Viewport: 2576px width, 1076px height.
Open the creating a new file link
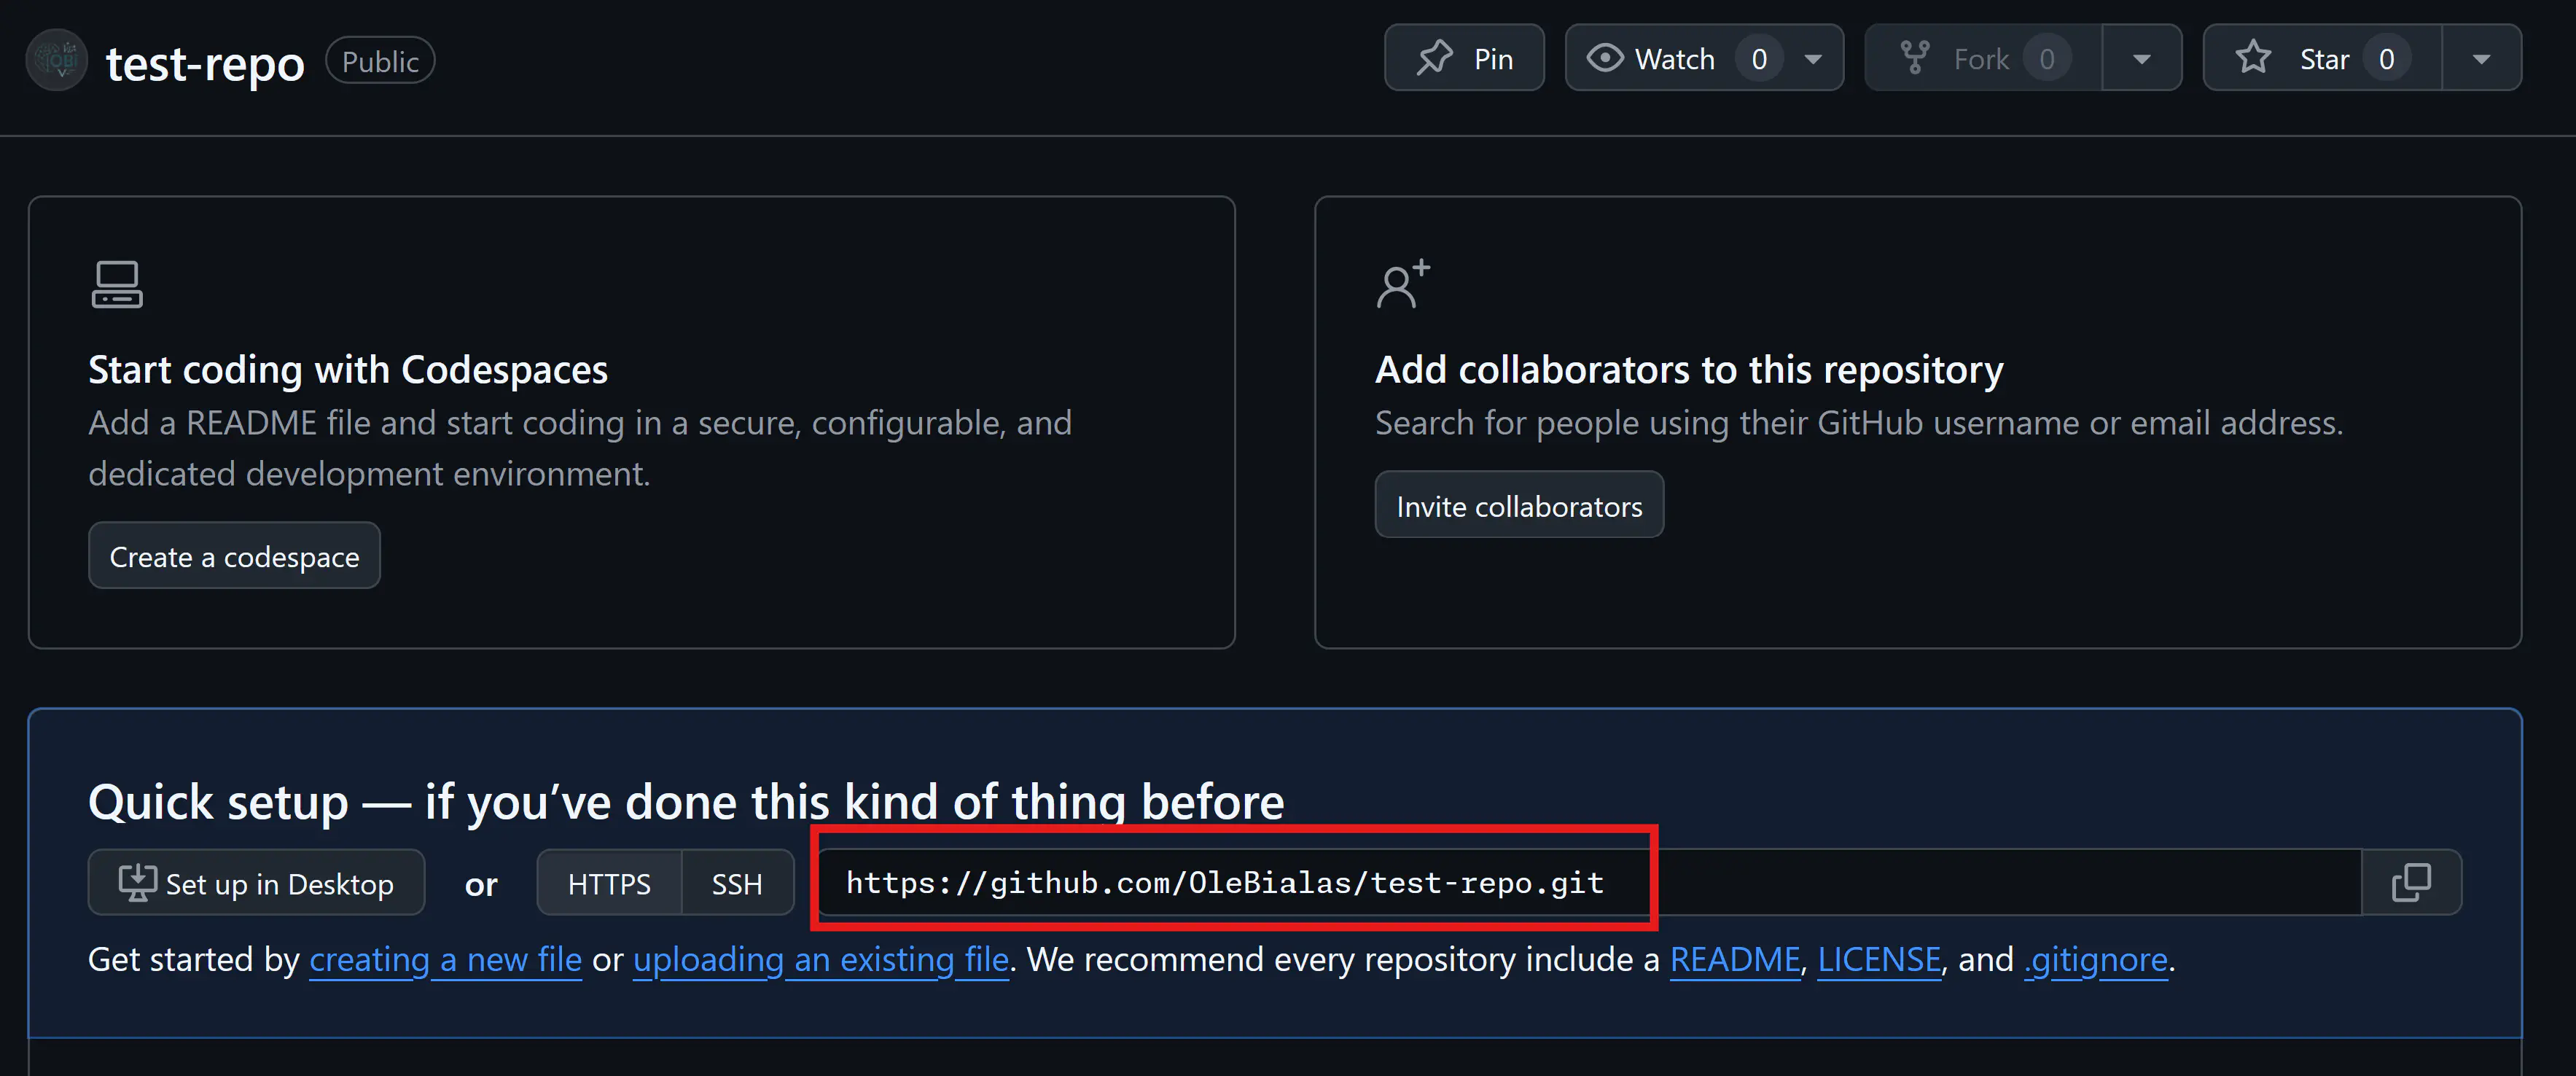[445, 960]
